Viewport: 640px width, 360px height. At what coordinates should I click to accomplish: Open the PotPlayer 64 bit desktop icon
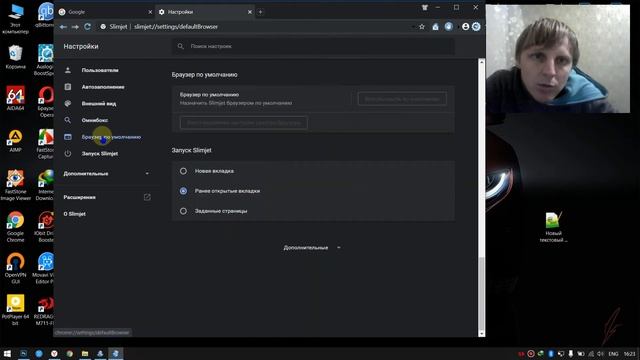pyautogui.click(x=15, y=310)
